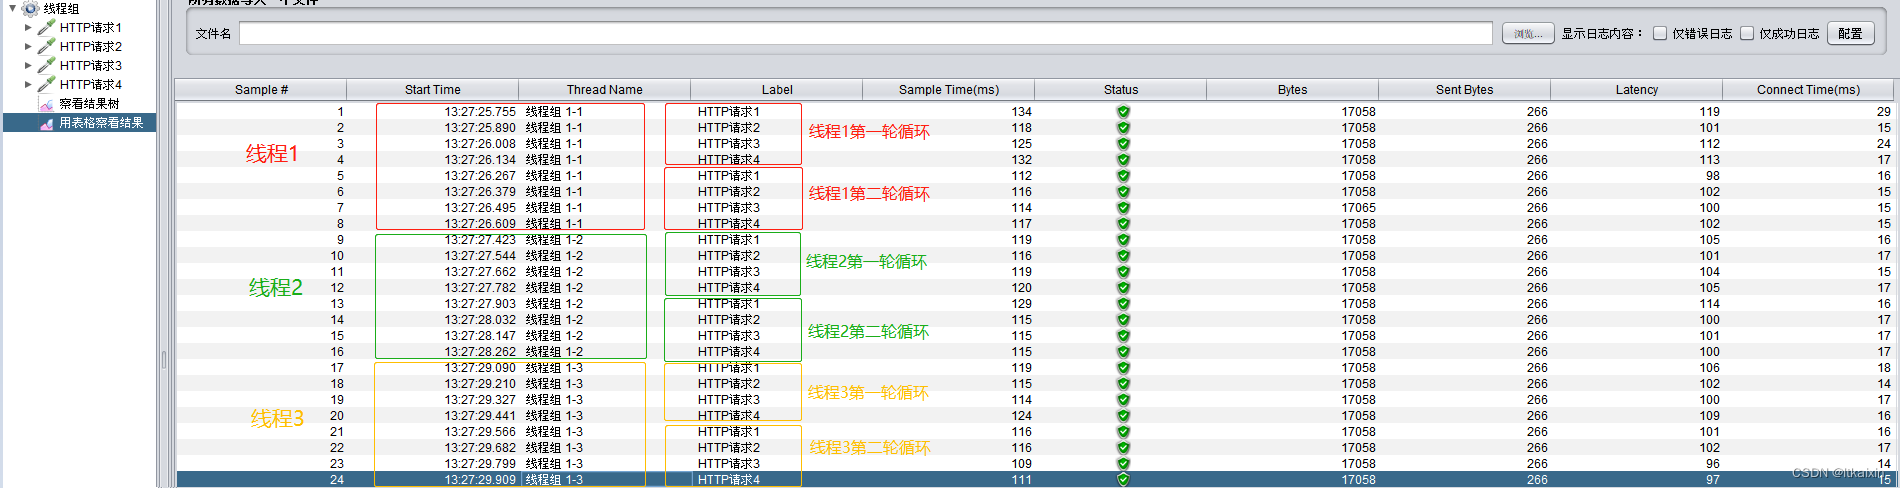Select HTTP请求1 in the tree
This screenshot has height=488, width=1900.
point(90,28)
